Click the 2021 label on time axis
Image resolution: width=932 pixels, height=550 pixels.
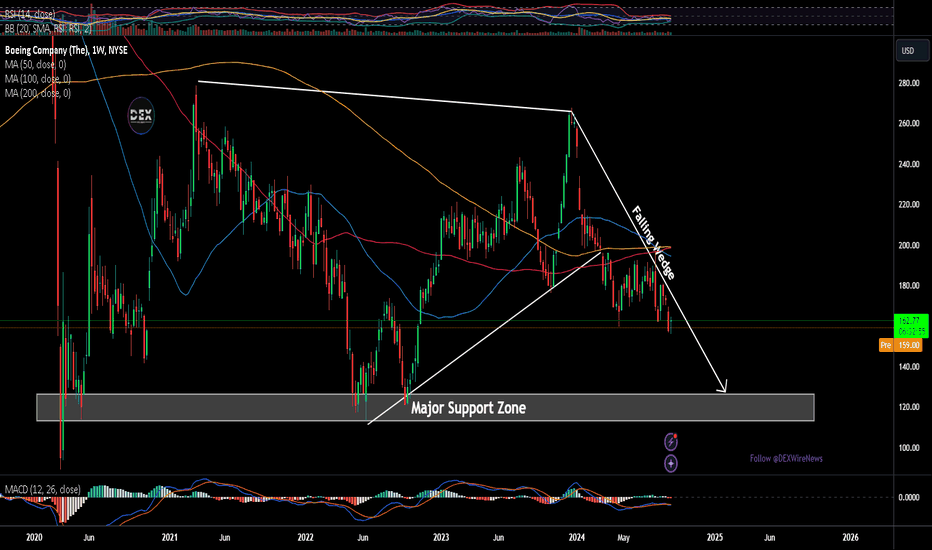pos(169,538)
